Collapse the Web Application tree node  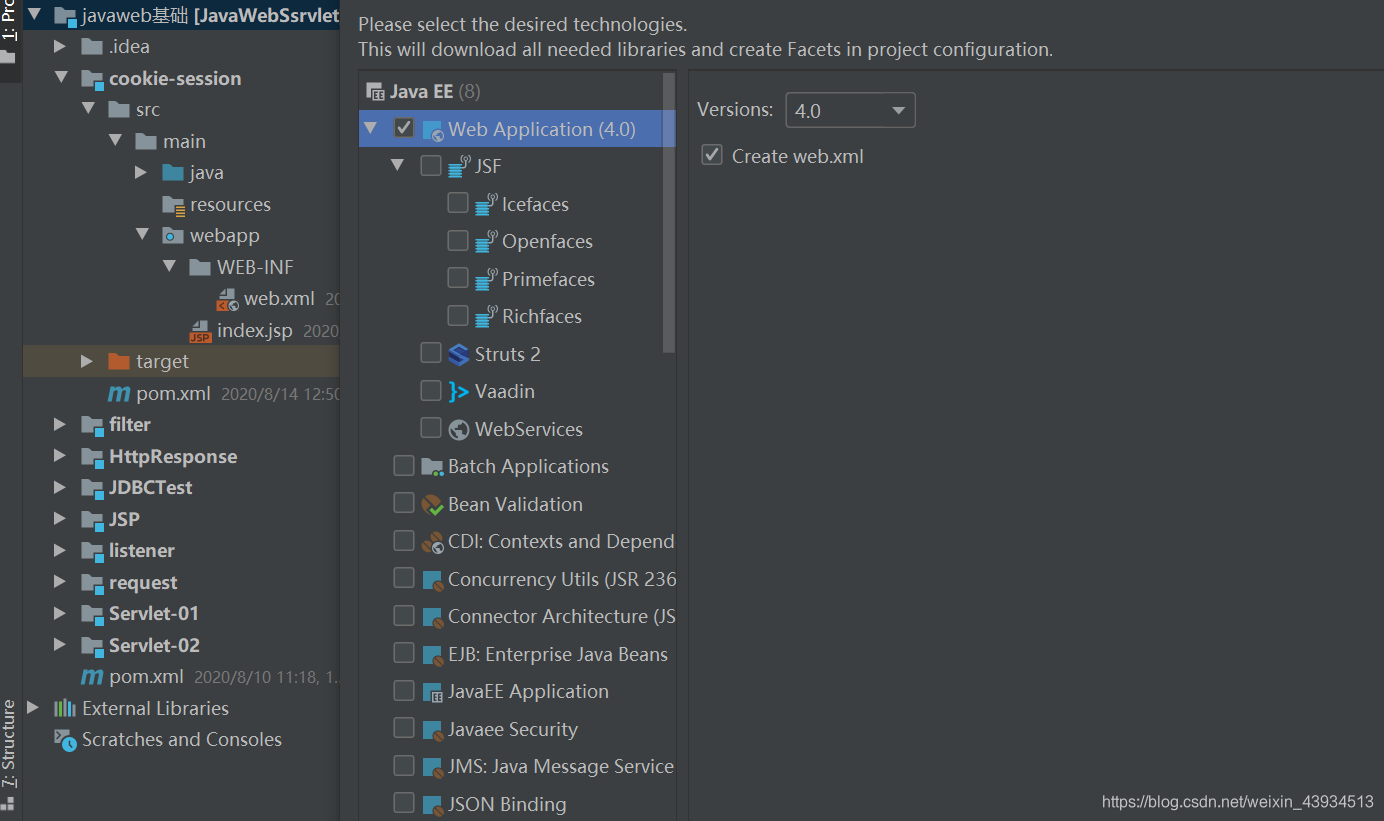pos(371,129)
